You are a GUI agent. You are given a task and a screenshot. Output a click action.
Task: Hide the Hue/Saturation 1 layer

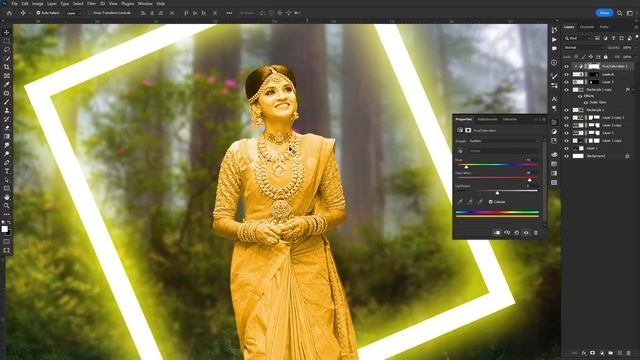[x=566, y=66]
